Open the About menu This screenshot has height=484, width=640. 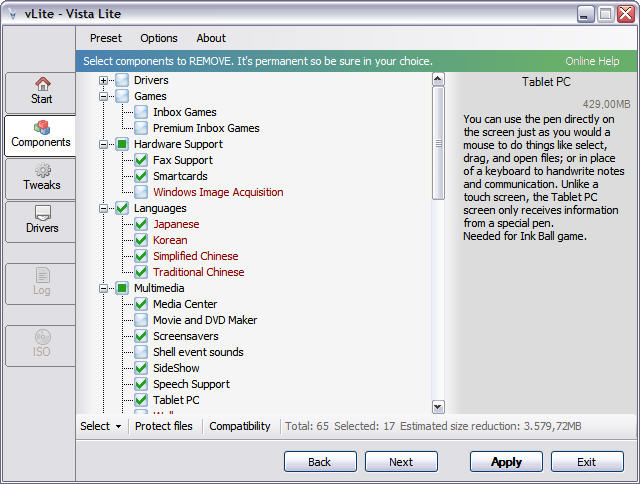(211, 38)
